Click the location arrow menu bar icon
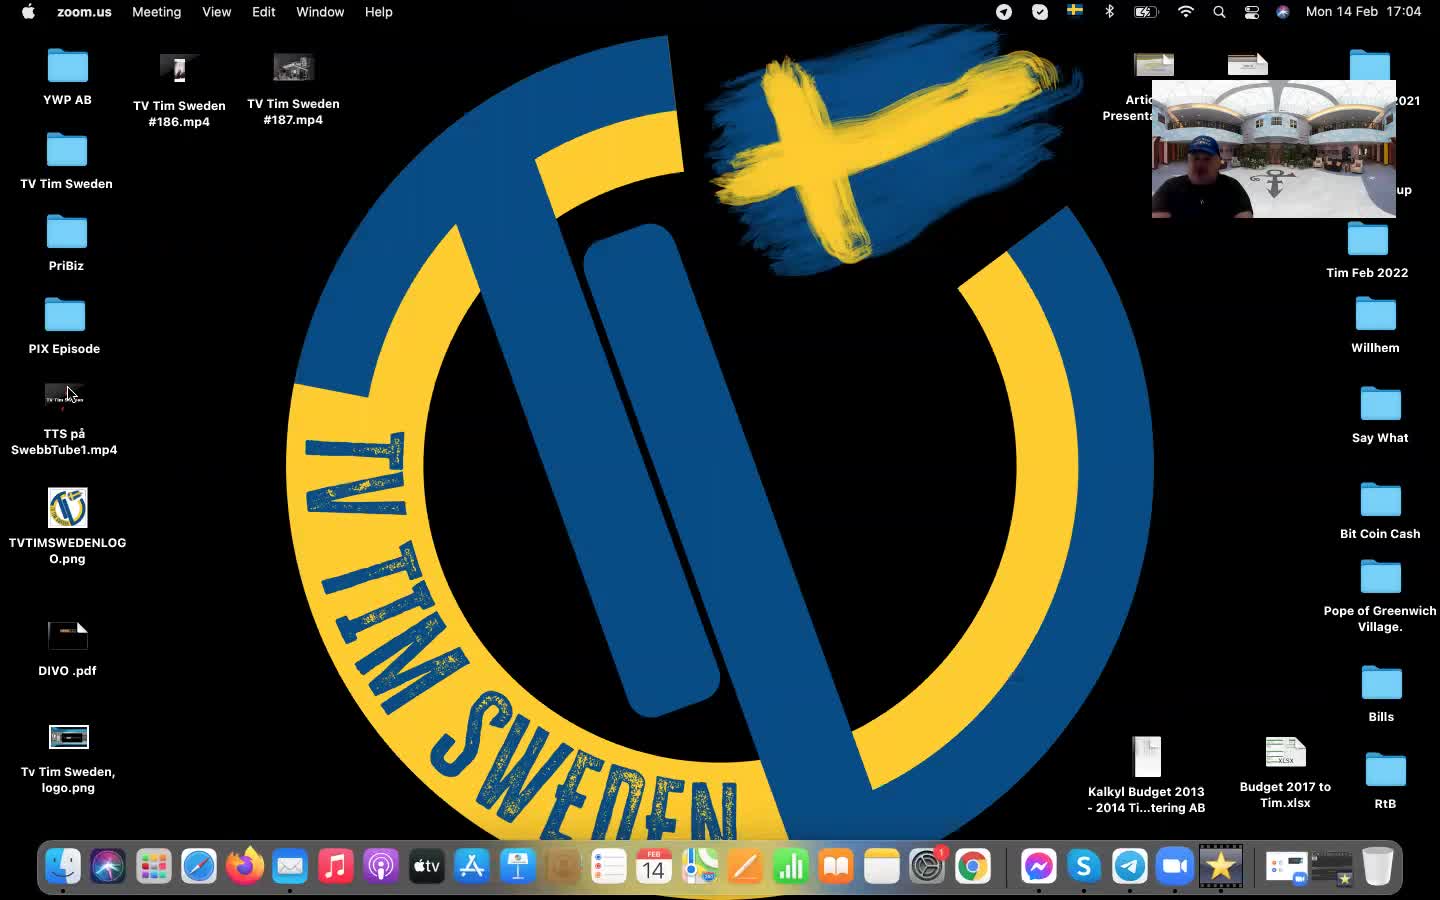 (1004, 12)
